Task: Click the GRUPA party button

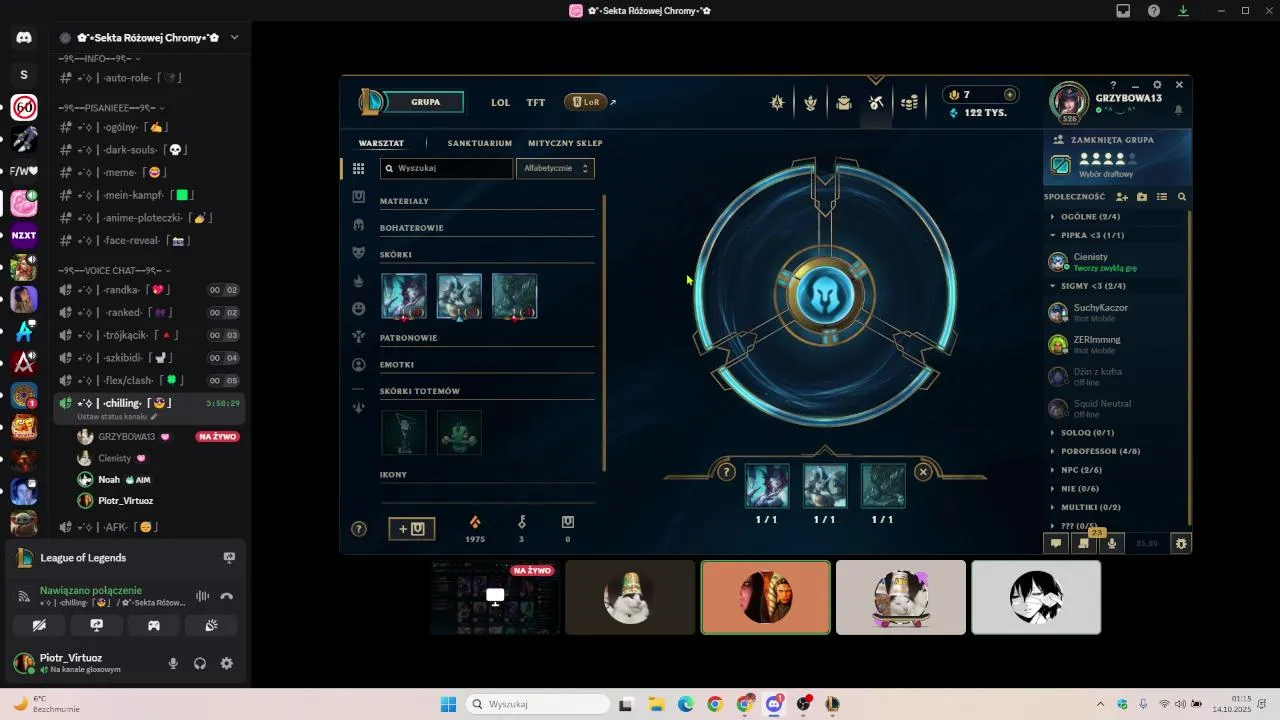Action: coord(425,102)
